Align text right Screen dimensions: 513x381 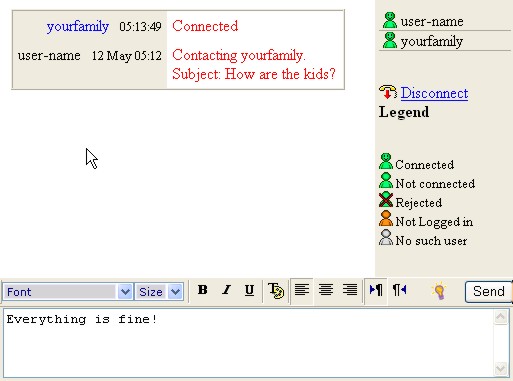(x=350, y=290)
